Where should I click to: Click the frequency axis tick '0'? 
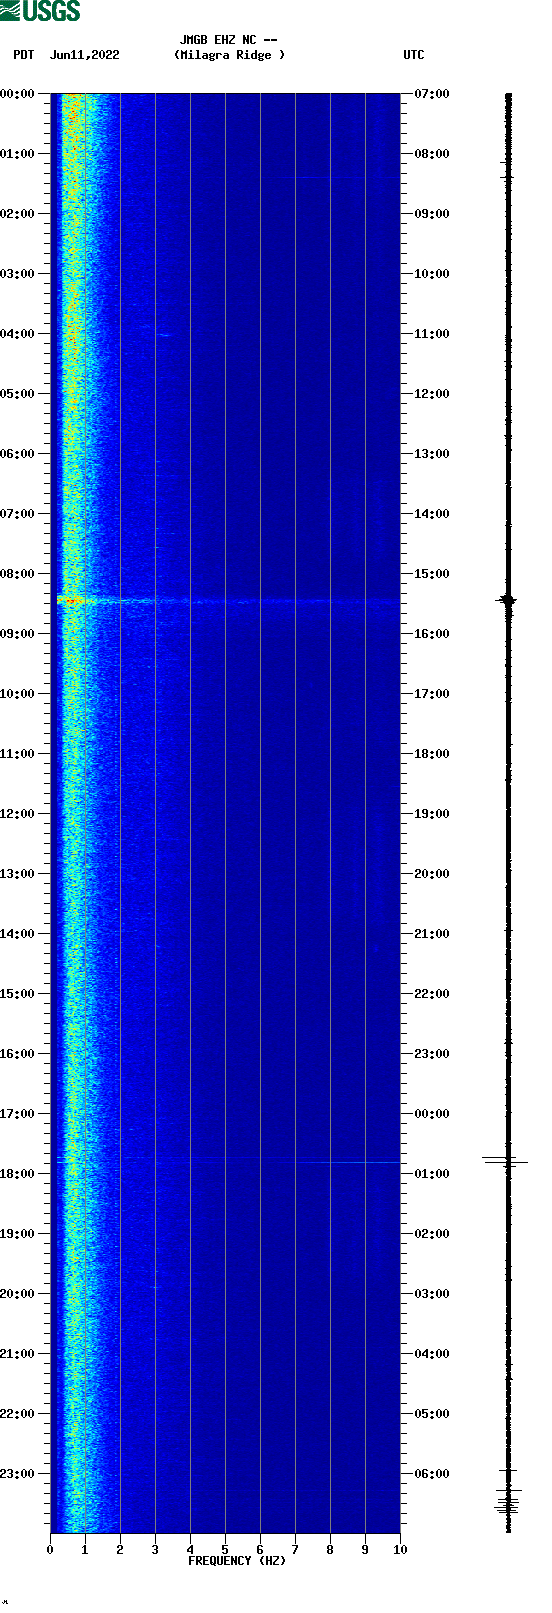50,1550
